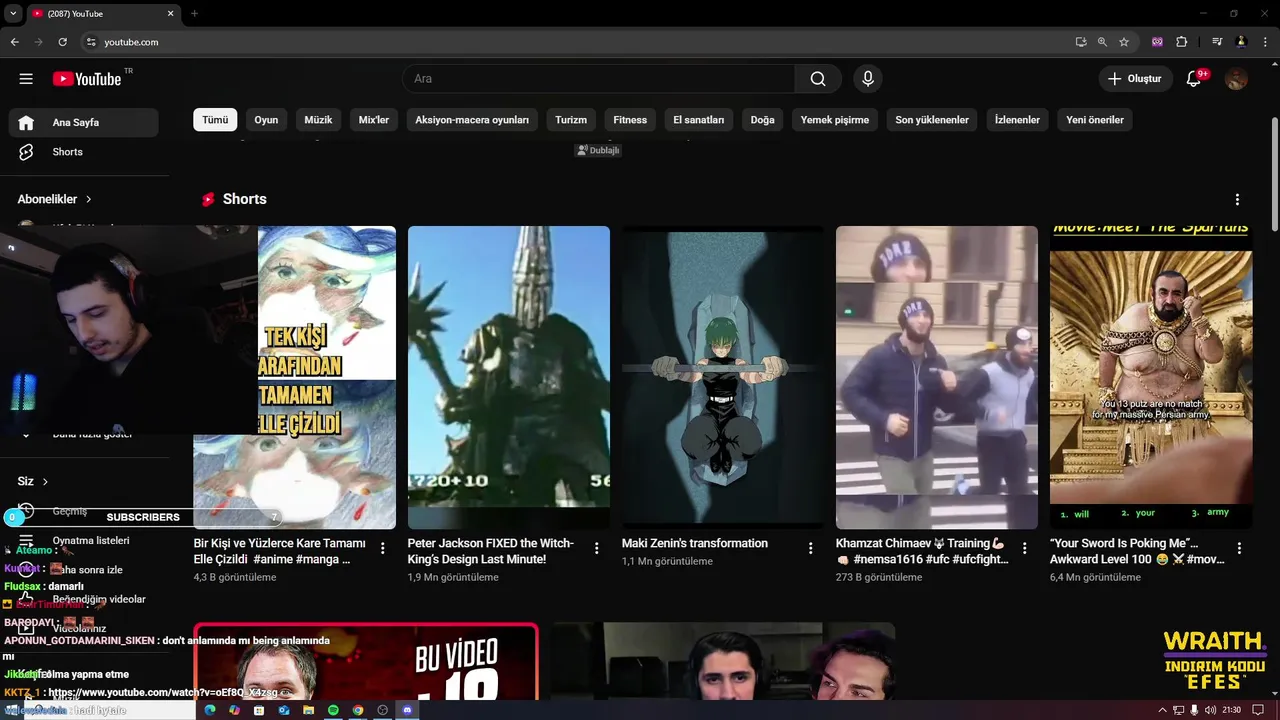
Task: Click the search magnifier button
Action: (818, 79)
